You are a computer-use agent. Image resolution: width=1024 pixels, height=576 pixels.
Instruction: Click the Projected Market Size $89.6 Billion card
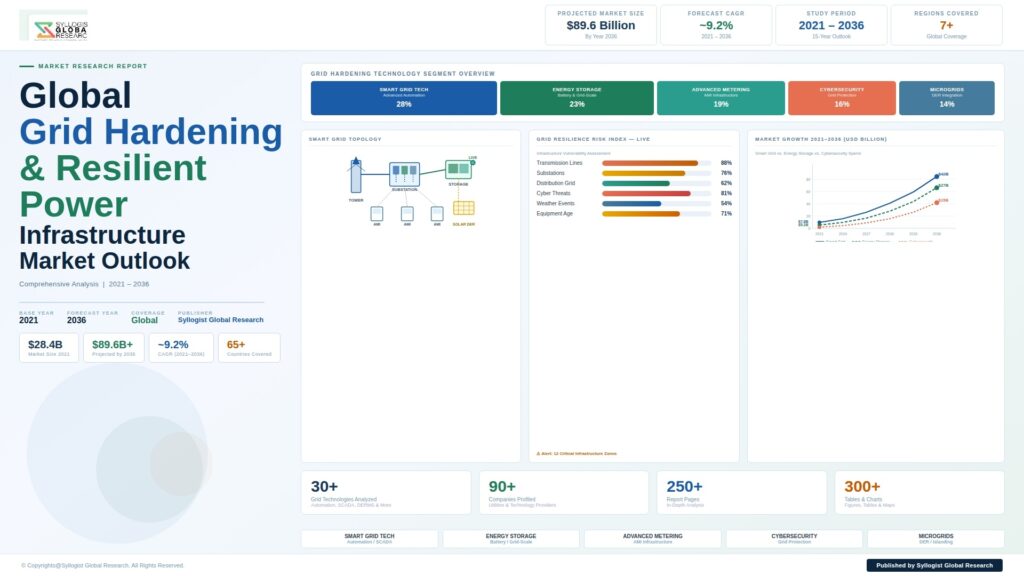[x=600, y=25]
